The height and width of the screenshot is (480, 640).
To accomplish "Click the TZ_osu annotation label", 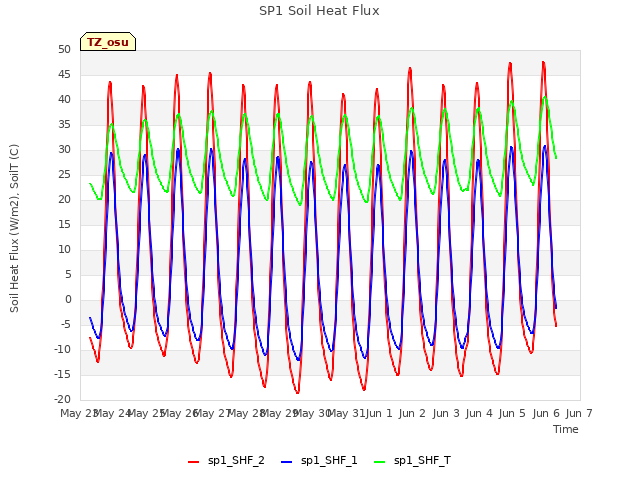I will tap(108, 42).
